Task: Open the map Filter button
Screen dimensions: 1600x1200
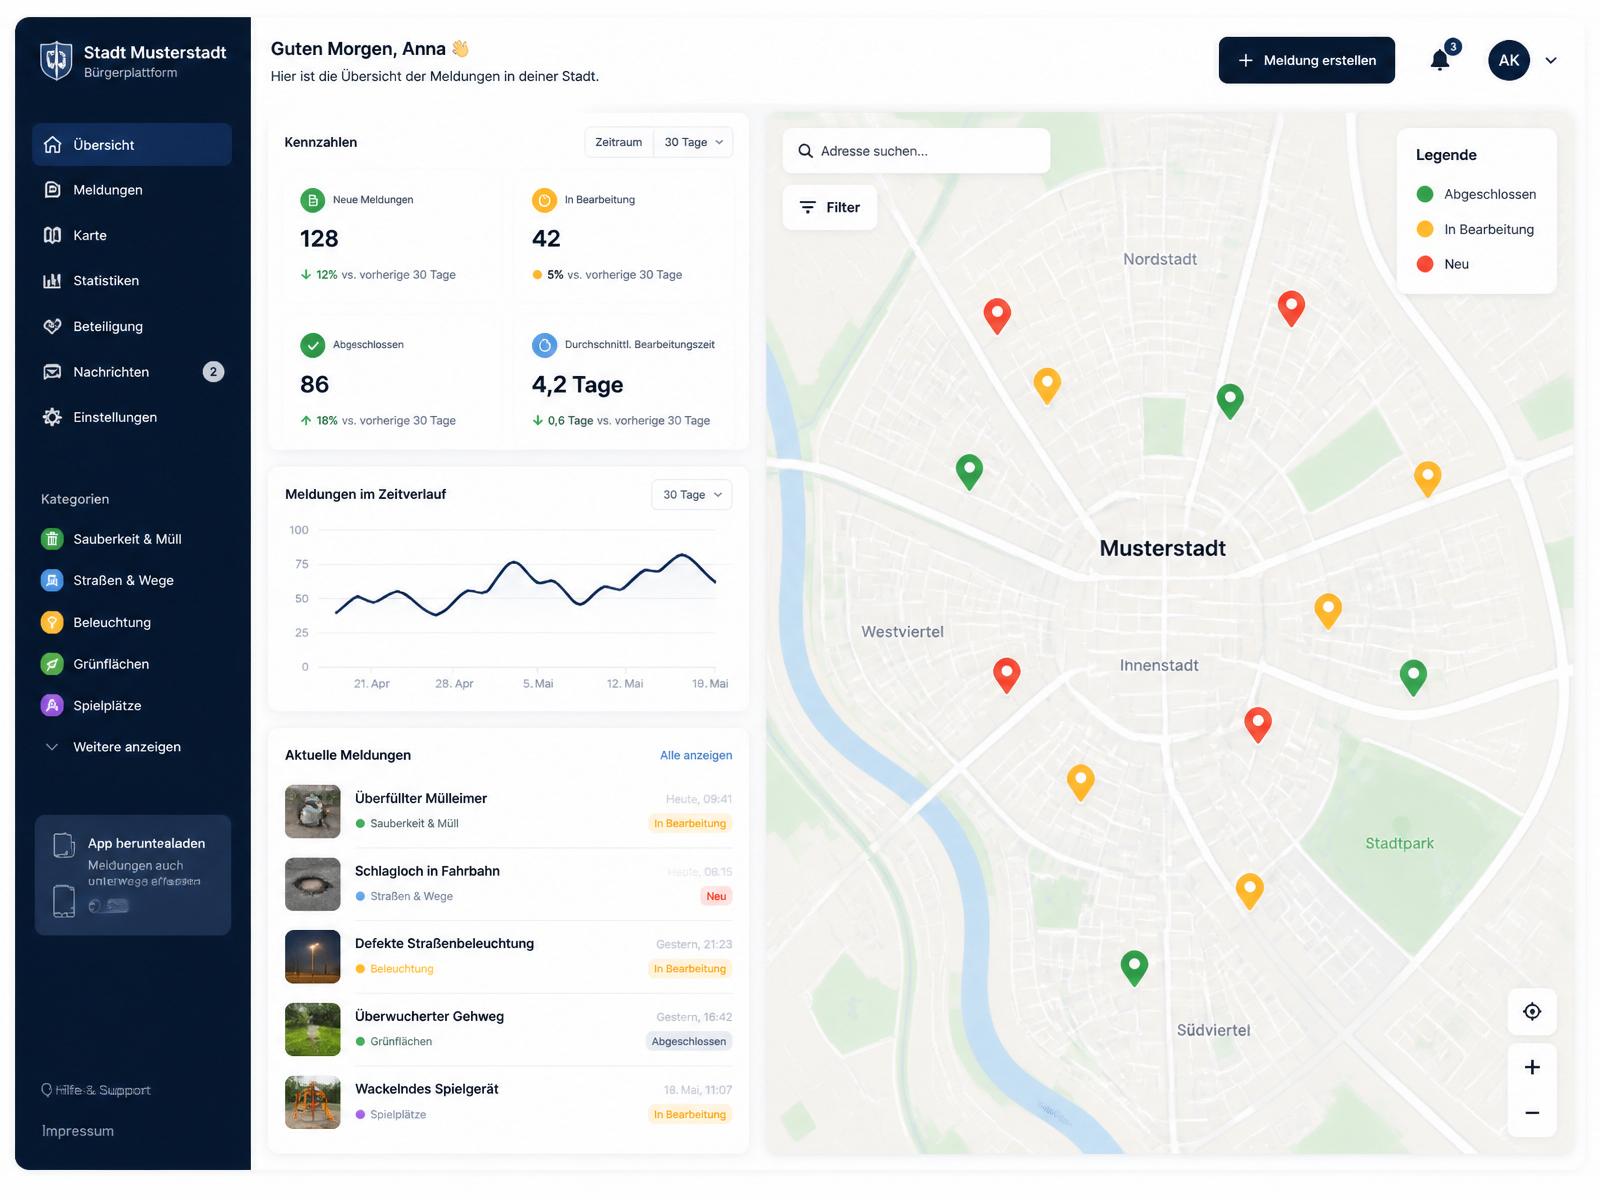Action: [830, 207]
